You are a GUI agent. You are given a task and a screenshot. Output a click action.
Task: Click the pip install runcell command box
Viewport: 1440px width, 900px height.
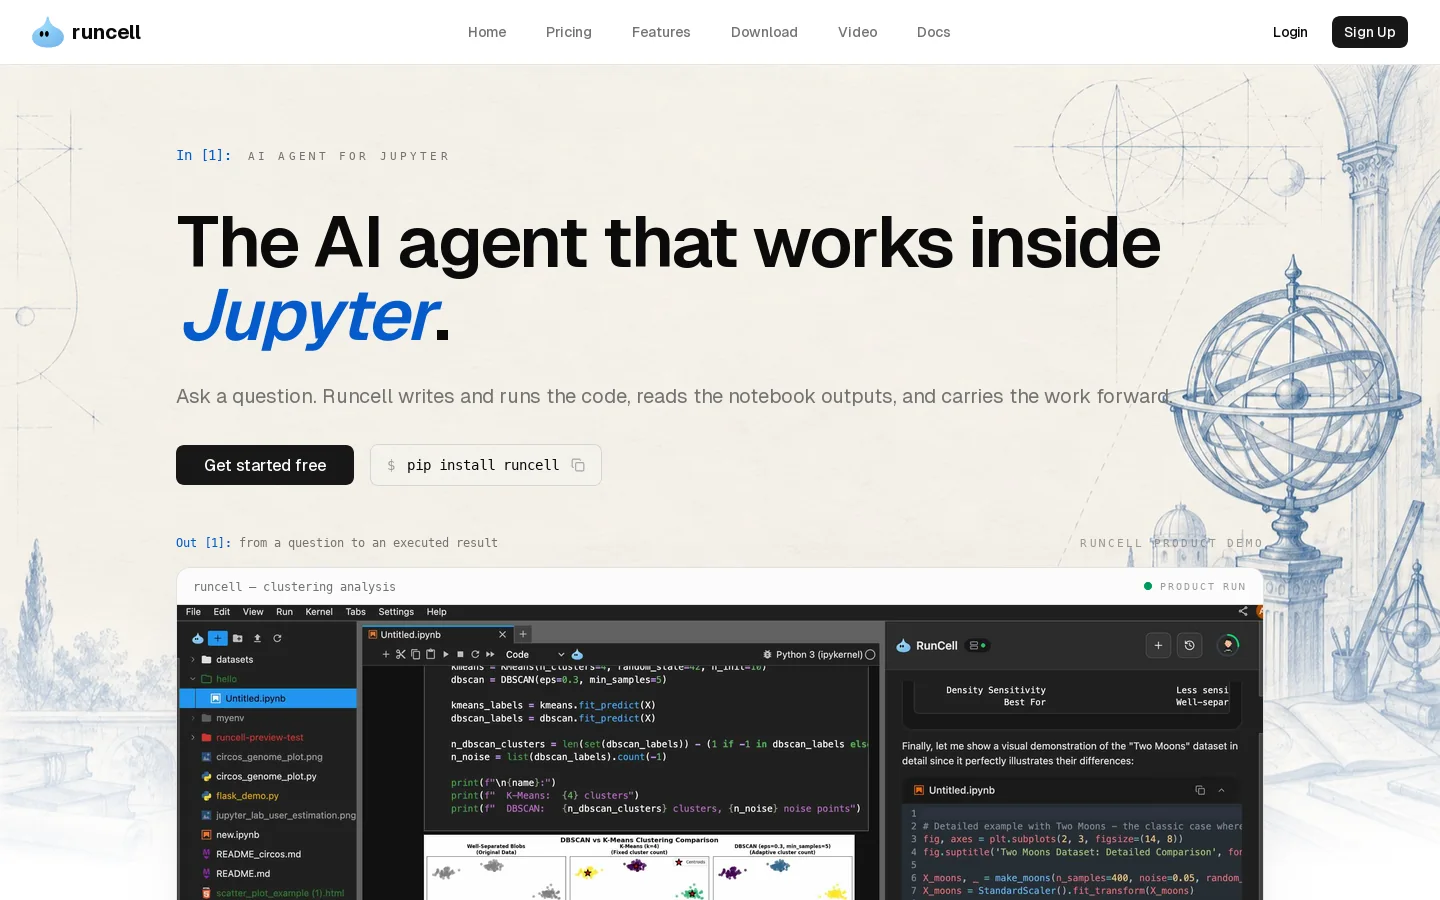point(486,465)
